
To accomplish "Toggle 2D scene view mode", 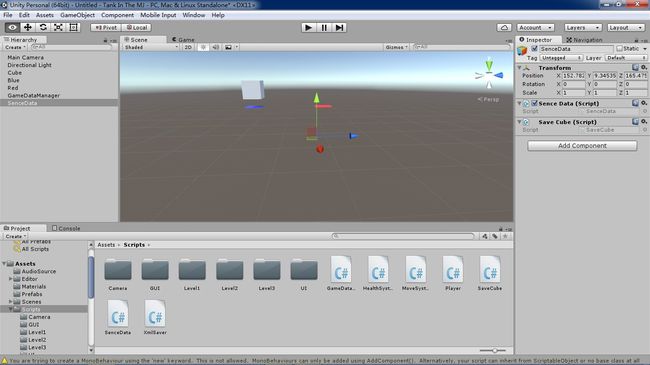I will click(x=188, y=47).
